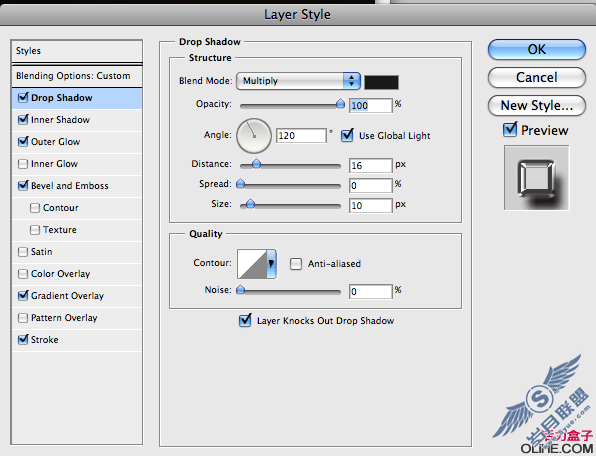The image size is (596, 456).
Task: Click the New Style... button
Action: (537, 105)
